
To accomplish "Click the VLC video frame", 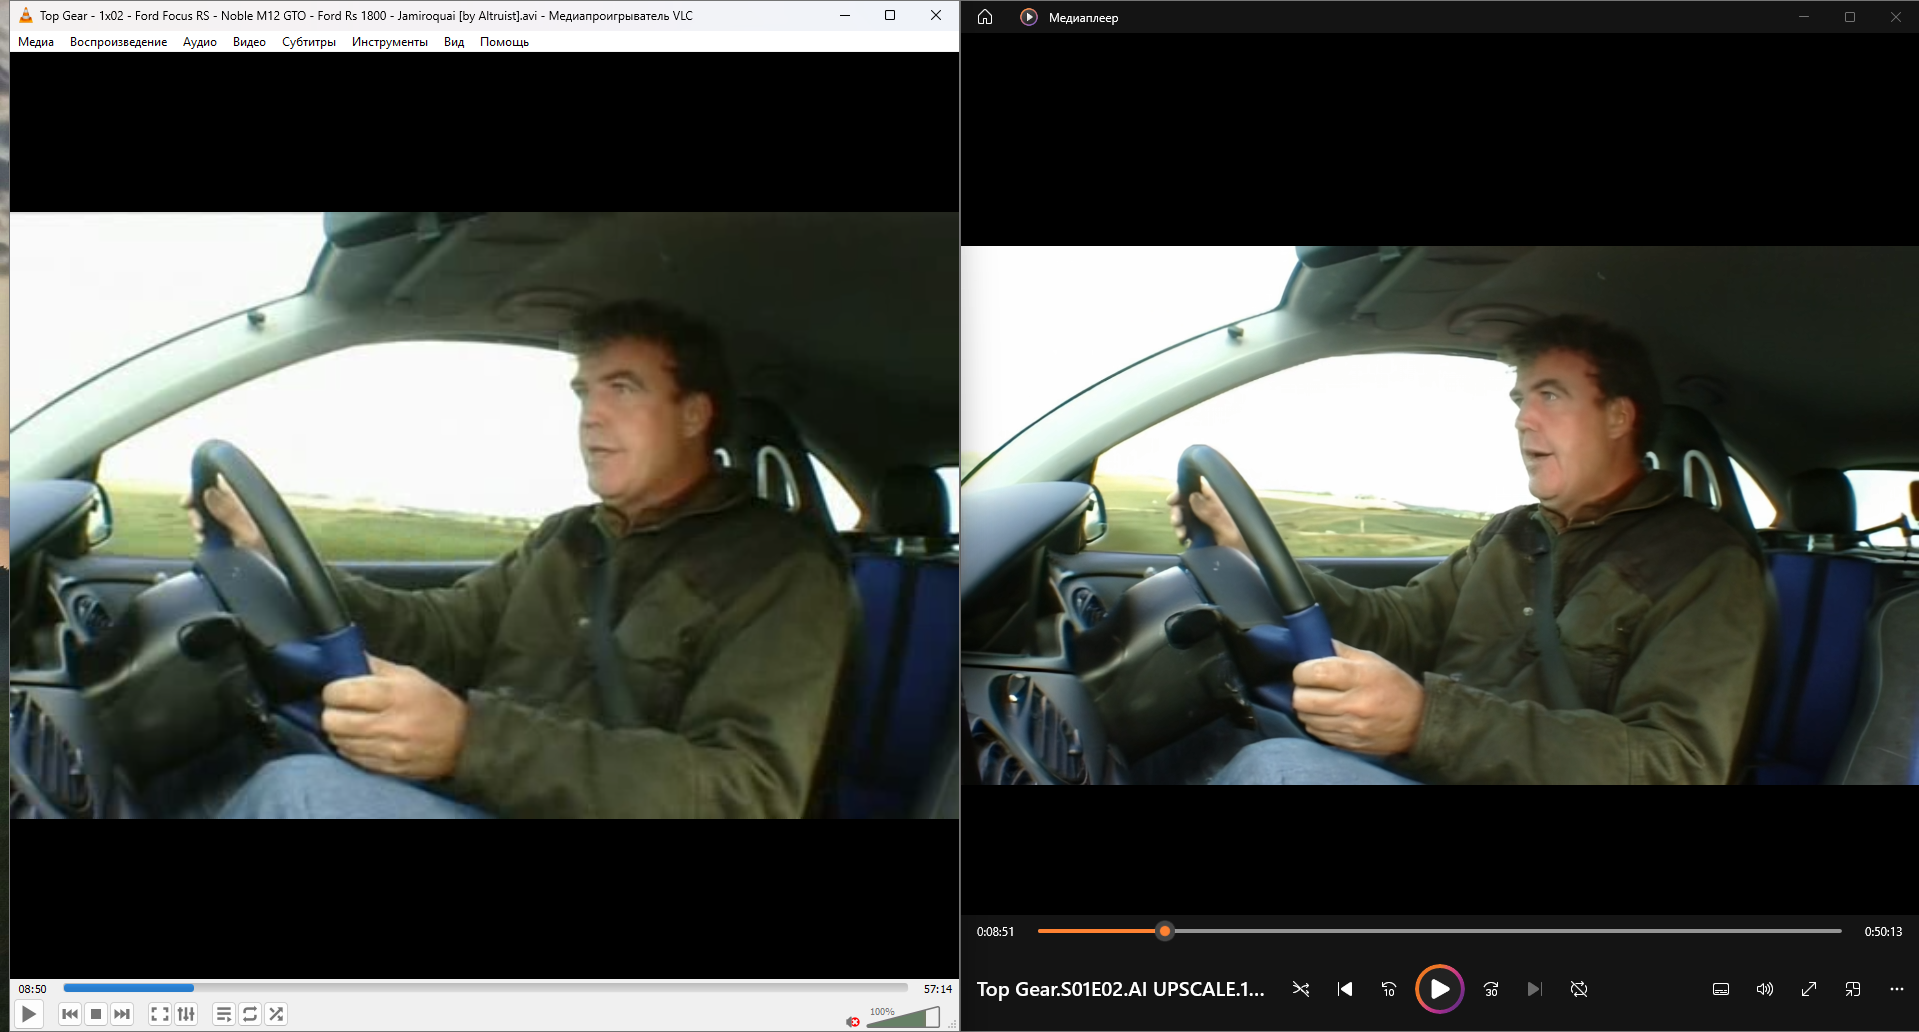I will tap(484, 515).
